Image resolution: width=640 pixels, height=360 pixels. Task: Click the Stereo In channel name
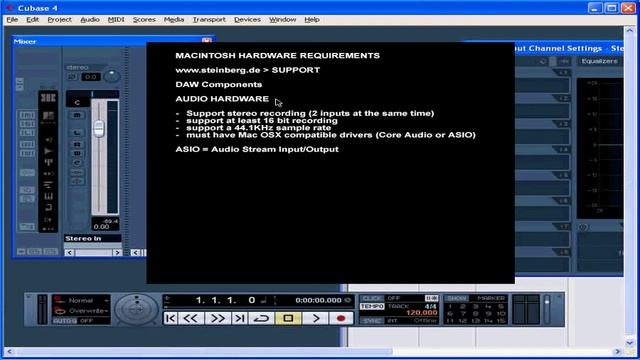click(x=92, y=238)
